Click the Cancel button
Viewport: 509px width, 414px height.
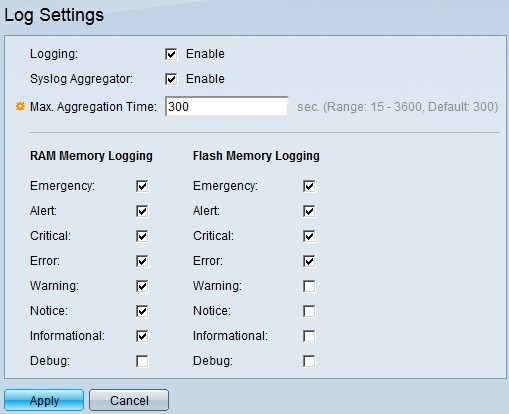[x=129, y=400]
